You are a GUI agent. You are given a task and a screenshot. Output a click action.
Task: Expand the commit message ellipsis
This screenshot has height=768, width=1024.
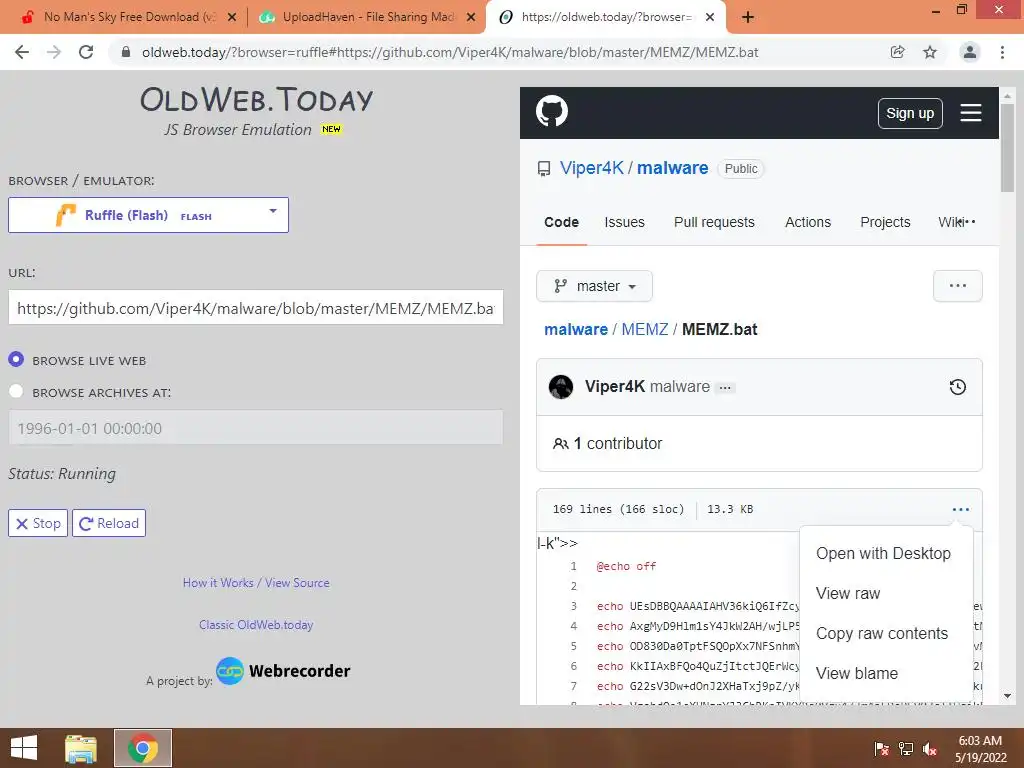[x=725, y=387]
